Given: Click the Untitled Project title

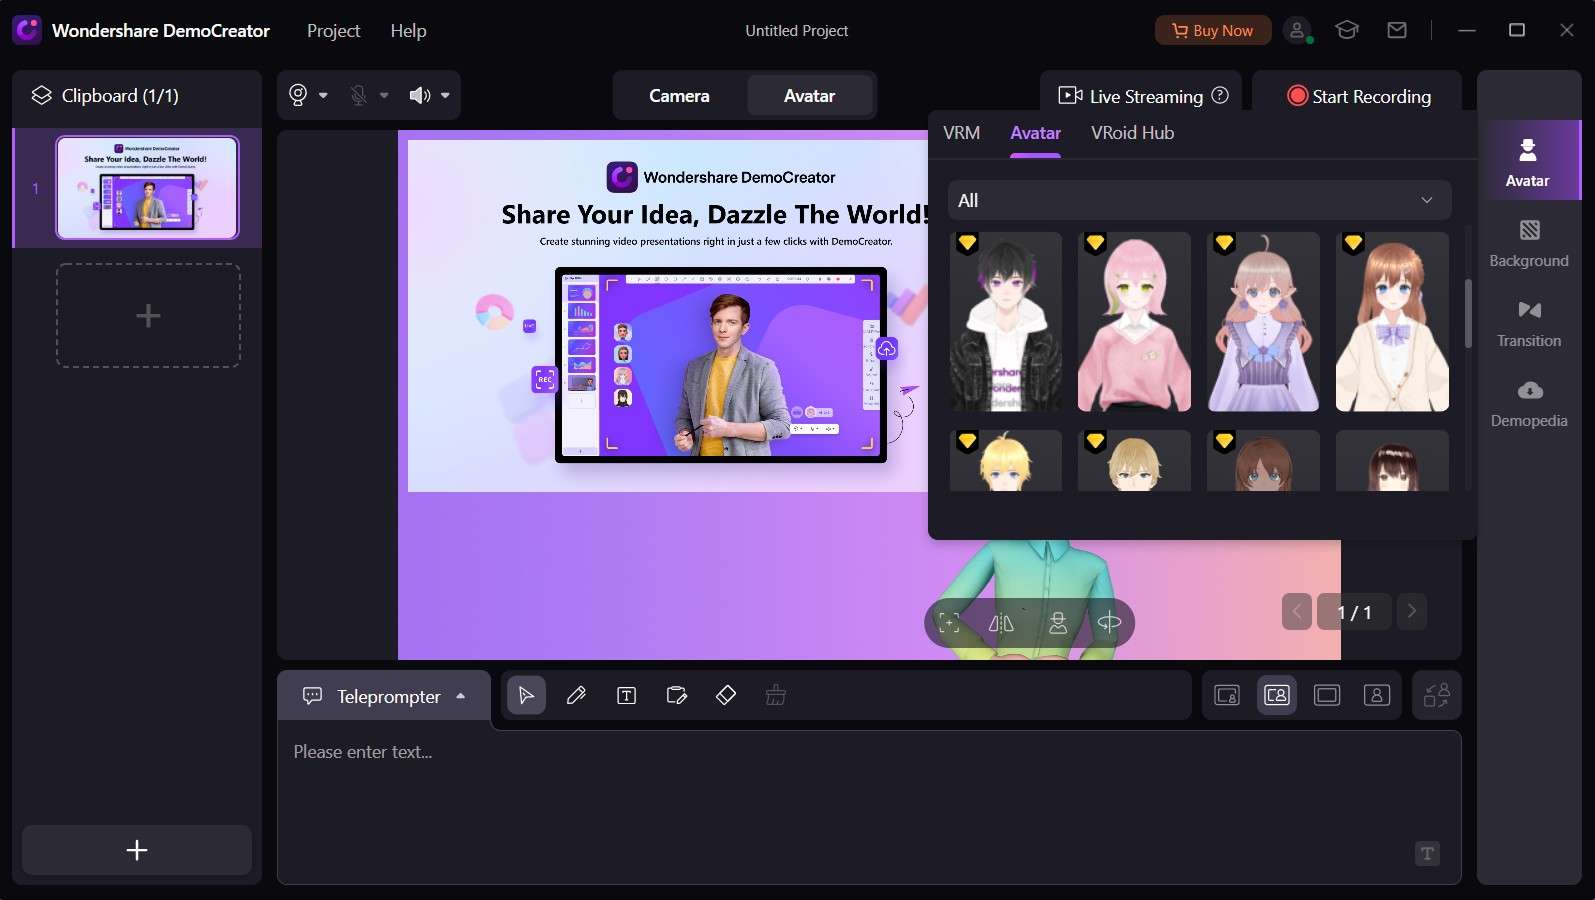Looking at the screenshot, I should (x=797, y=31).
